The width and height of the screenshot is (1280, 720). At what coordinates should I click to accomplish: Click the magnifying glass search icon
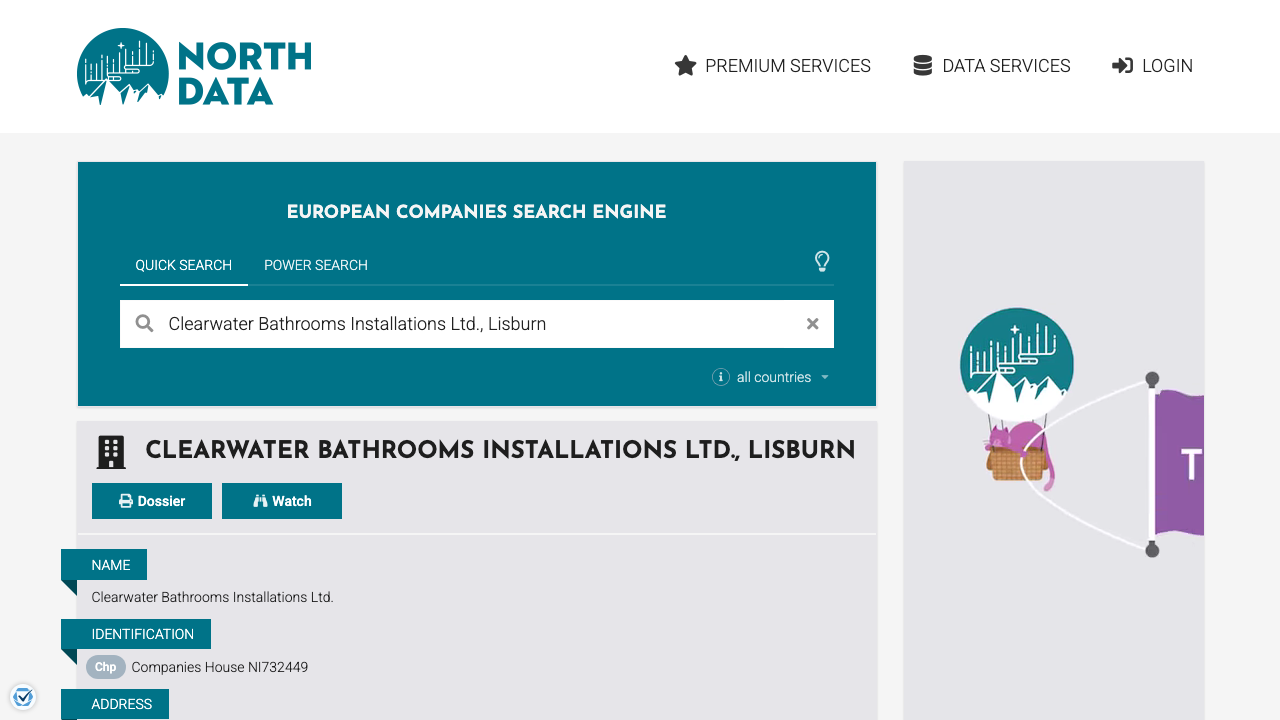(x=144, y=323)
